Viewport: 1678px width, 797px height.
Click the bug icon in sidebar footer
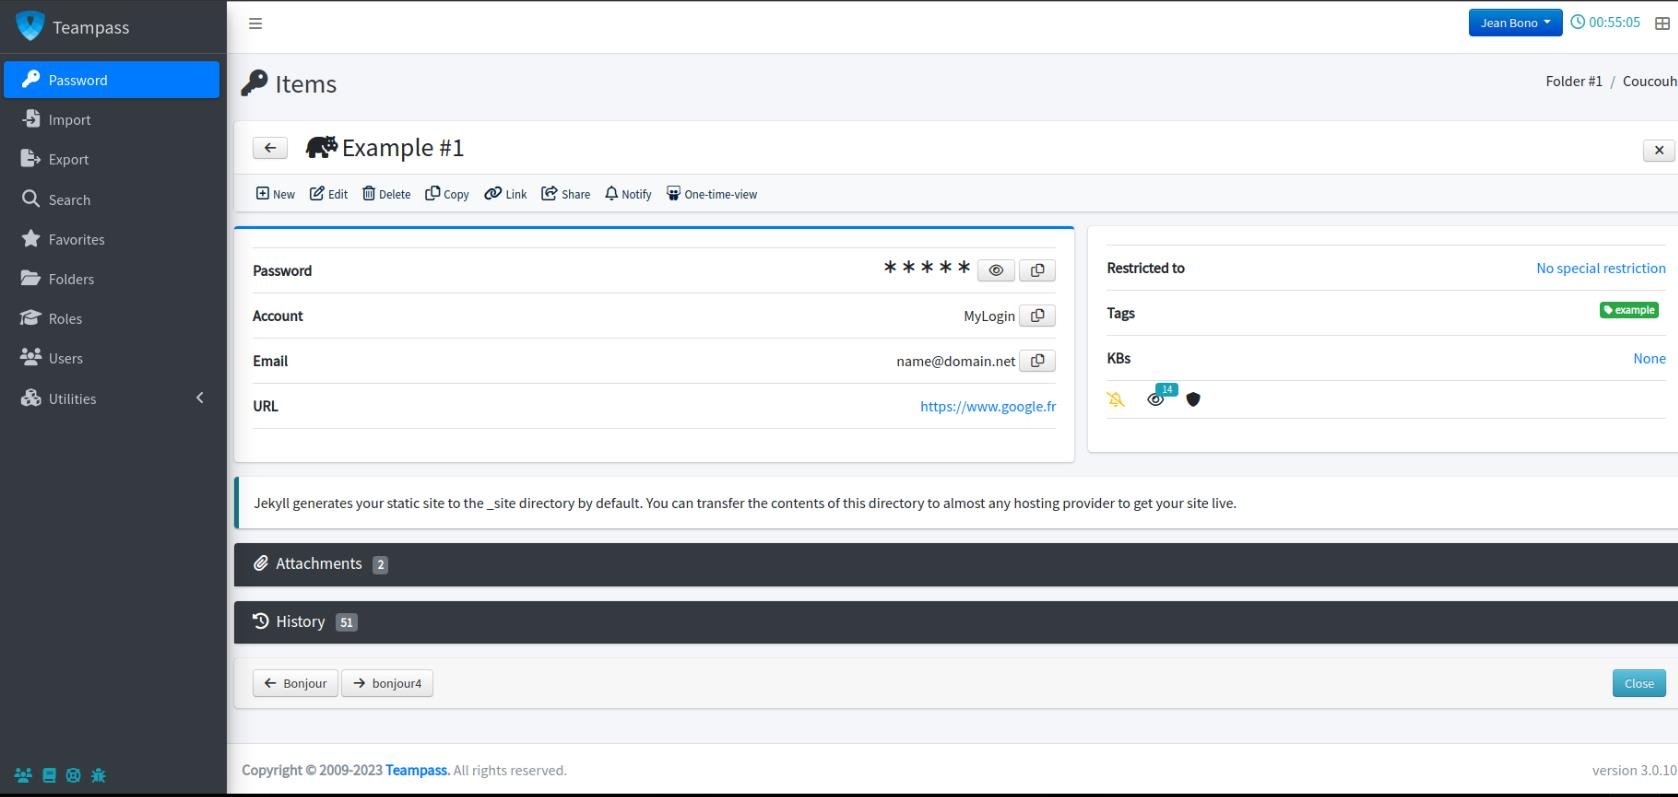(98, 775)
